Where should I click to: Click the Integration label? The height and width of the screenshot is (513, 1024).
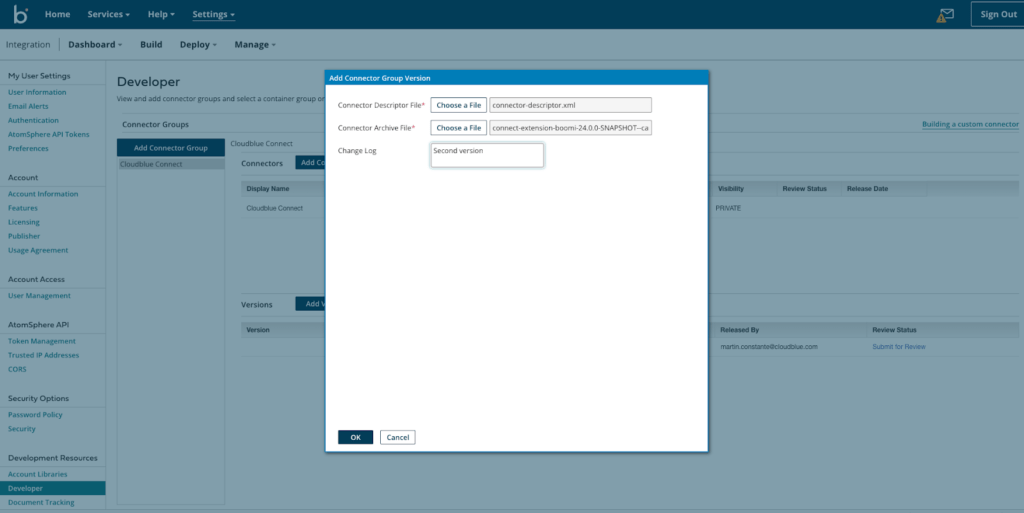[28, 44]
